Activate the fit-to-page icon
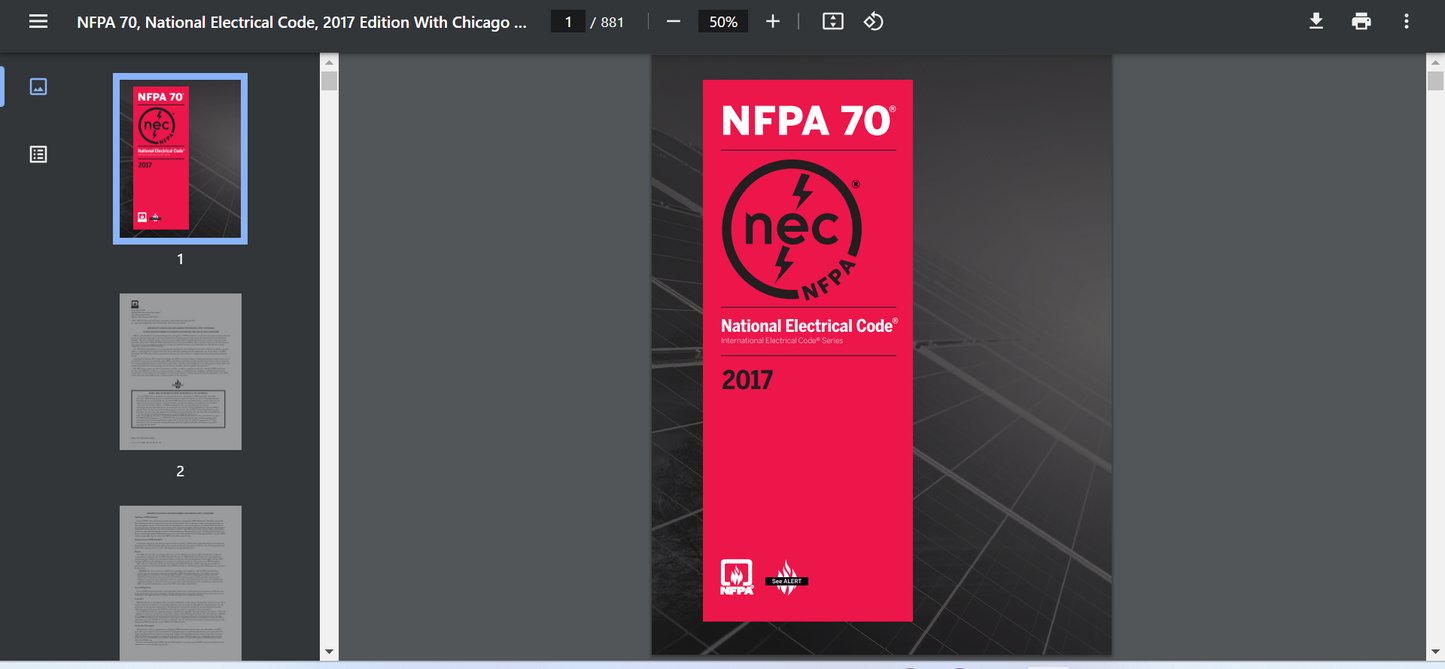 (832, 20)
